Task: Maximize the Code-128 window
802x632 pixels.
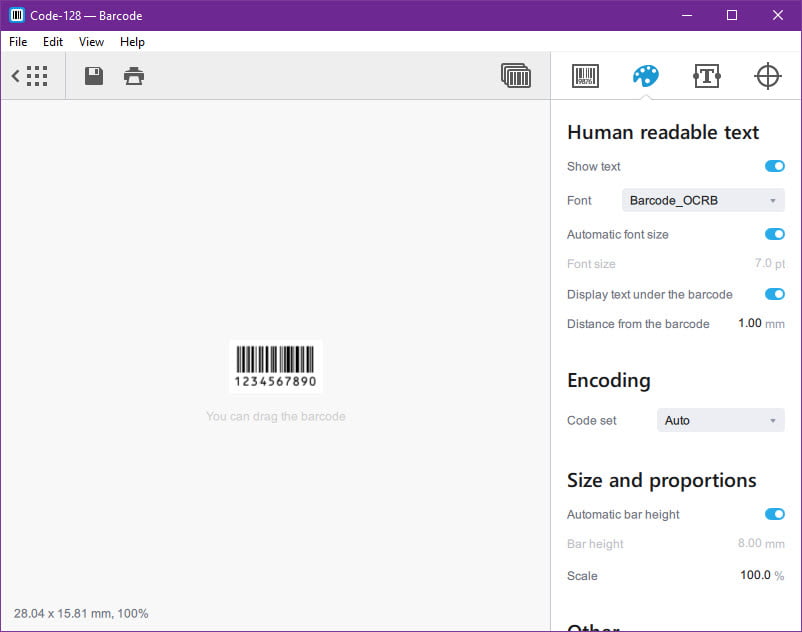Action: coord(732,15)
